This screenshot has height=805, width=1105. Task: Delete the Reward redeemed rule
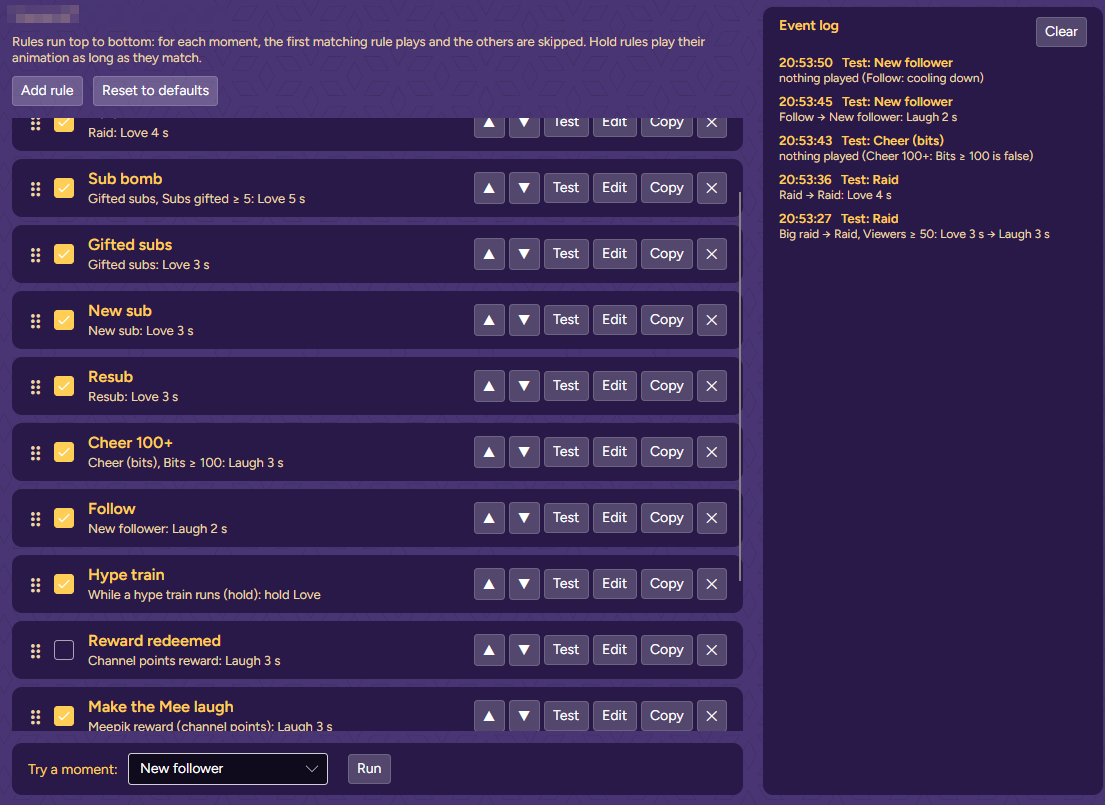(712, 650)
